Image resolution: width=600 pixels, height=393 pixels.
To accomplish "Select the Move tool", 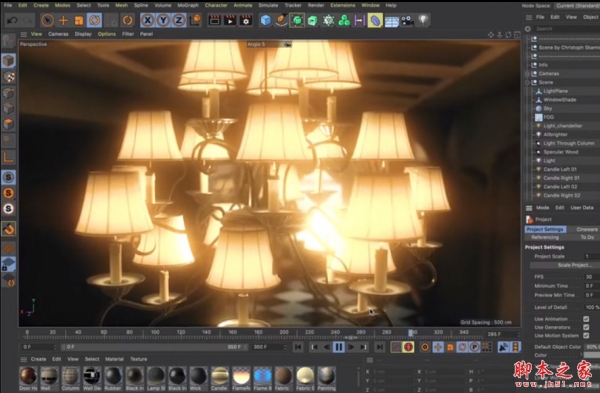I will (x=63, y=20).
